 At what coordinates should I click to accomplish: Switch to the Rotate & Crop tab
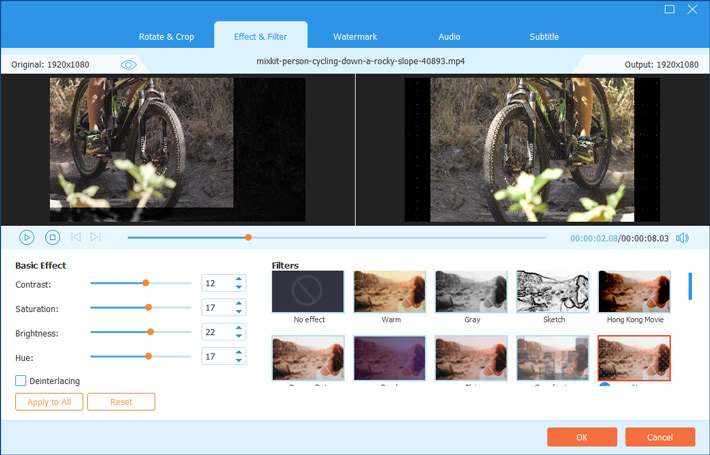[x=166, y=37]
